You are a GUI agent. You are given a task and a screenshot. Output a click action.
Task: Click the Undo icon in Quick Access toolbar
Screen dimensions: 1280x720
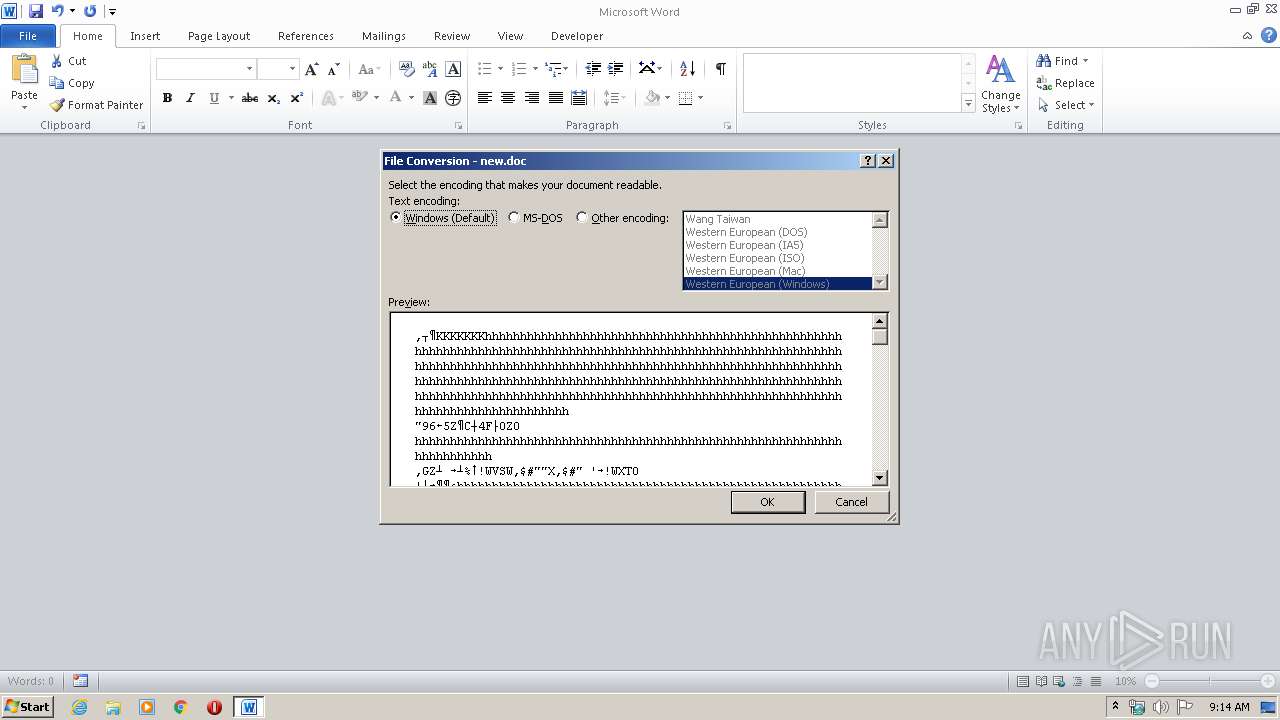point(58,11)
